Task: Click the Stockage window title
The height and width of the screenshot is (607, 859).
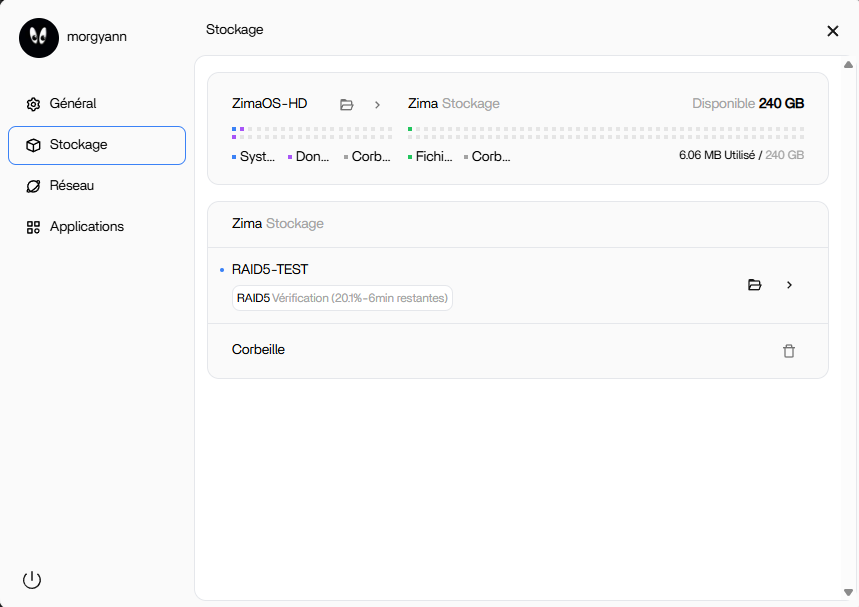Action: coord(234,30)
